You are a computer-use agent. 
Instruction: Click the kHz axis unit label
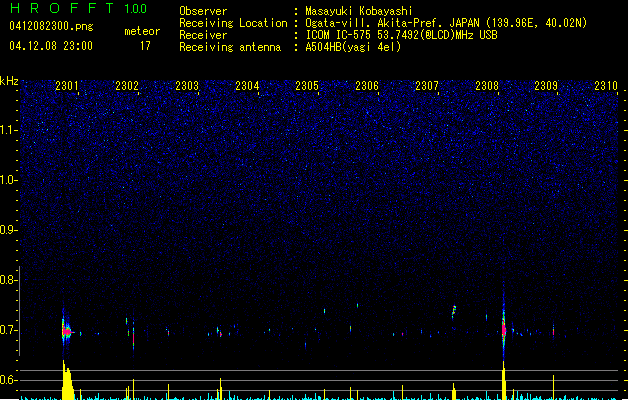tap(9, 81)
